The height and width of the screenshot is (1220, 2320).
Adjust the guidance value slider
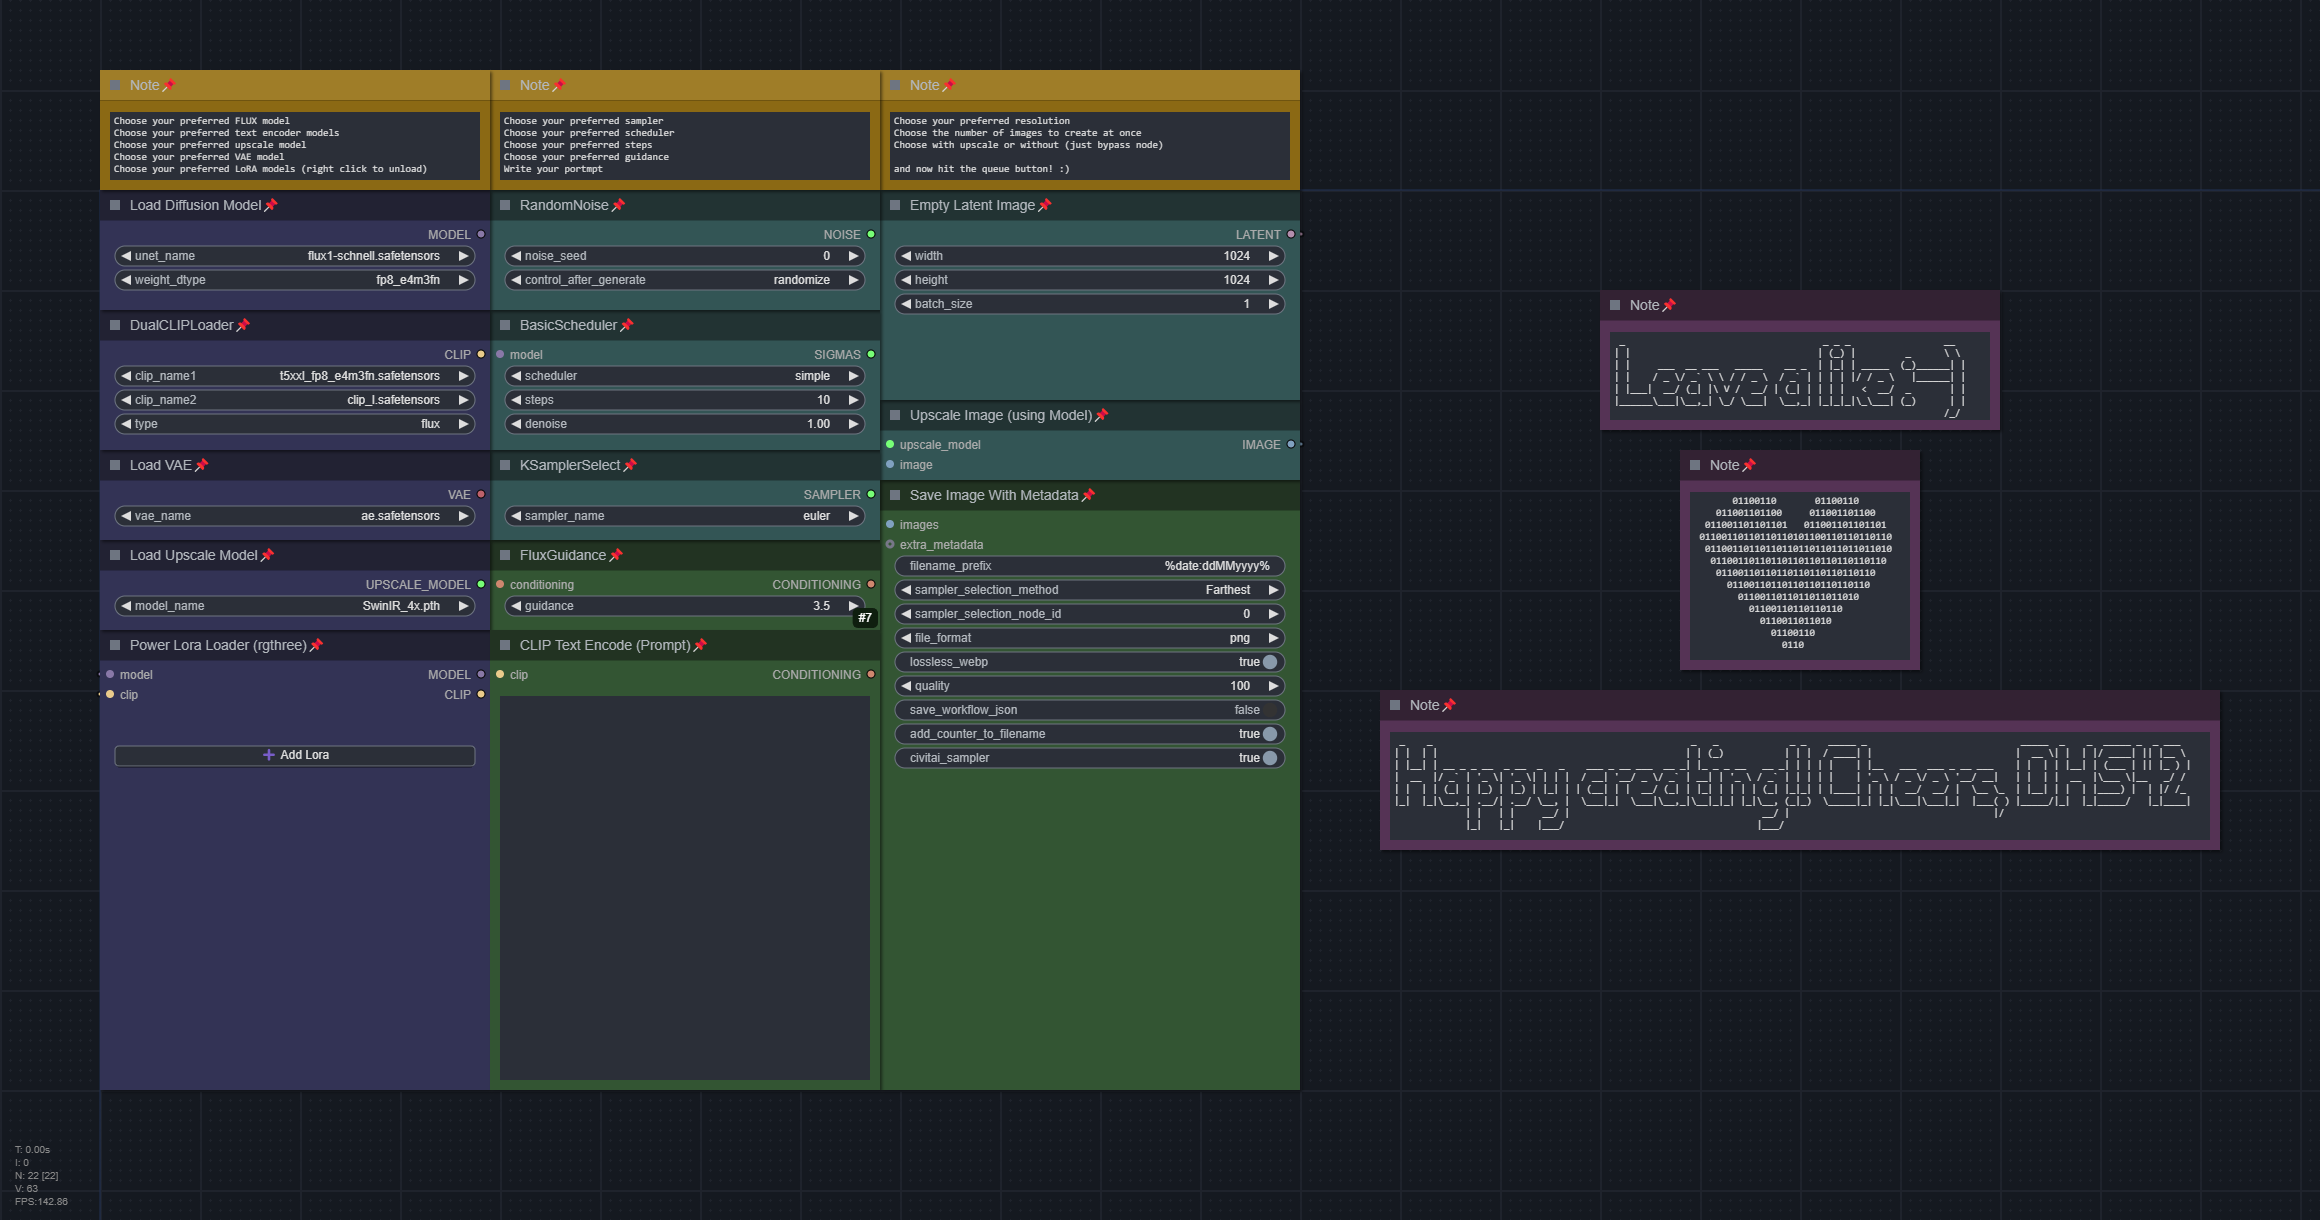[685, 606]
